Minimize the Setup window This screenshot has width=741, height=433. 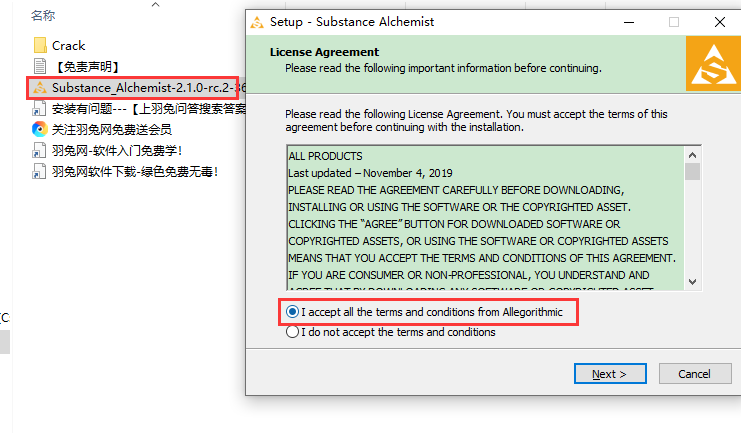point(629,22)
